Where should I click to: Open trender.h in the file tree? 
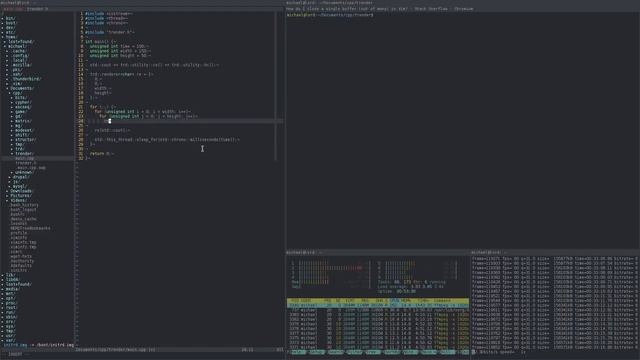[26, 163]
